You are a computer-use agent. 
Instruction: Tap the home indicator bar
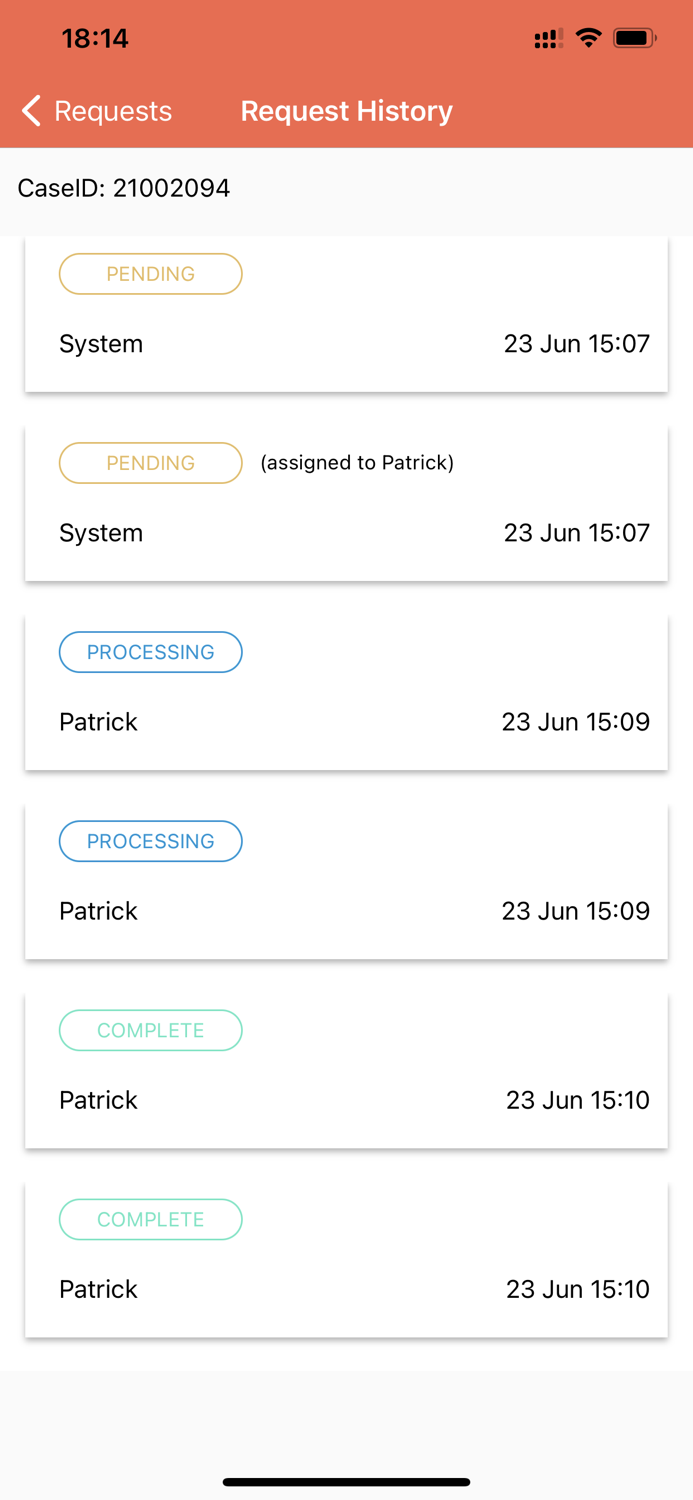(346, 1482)
